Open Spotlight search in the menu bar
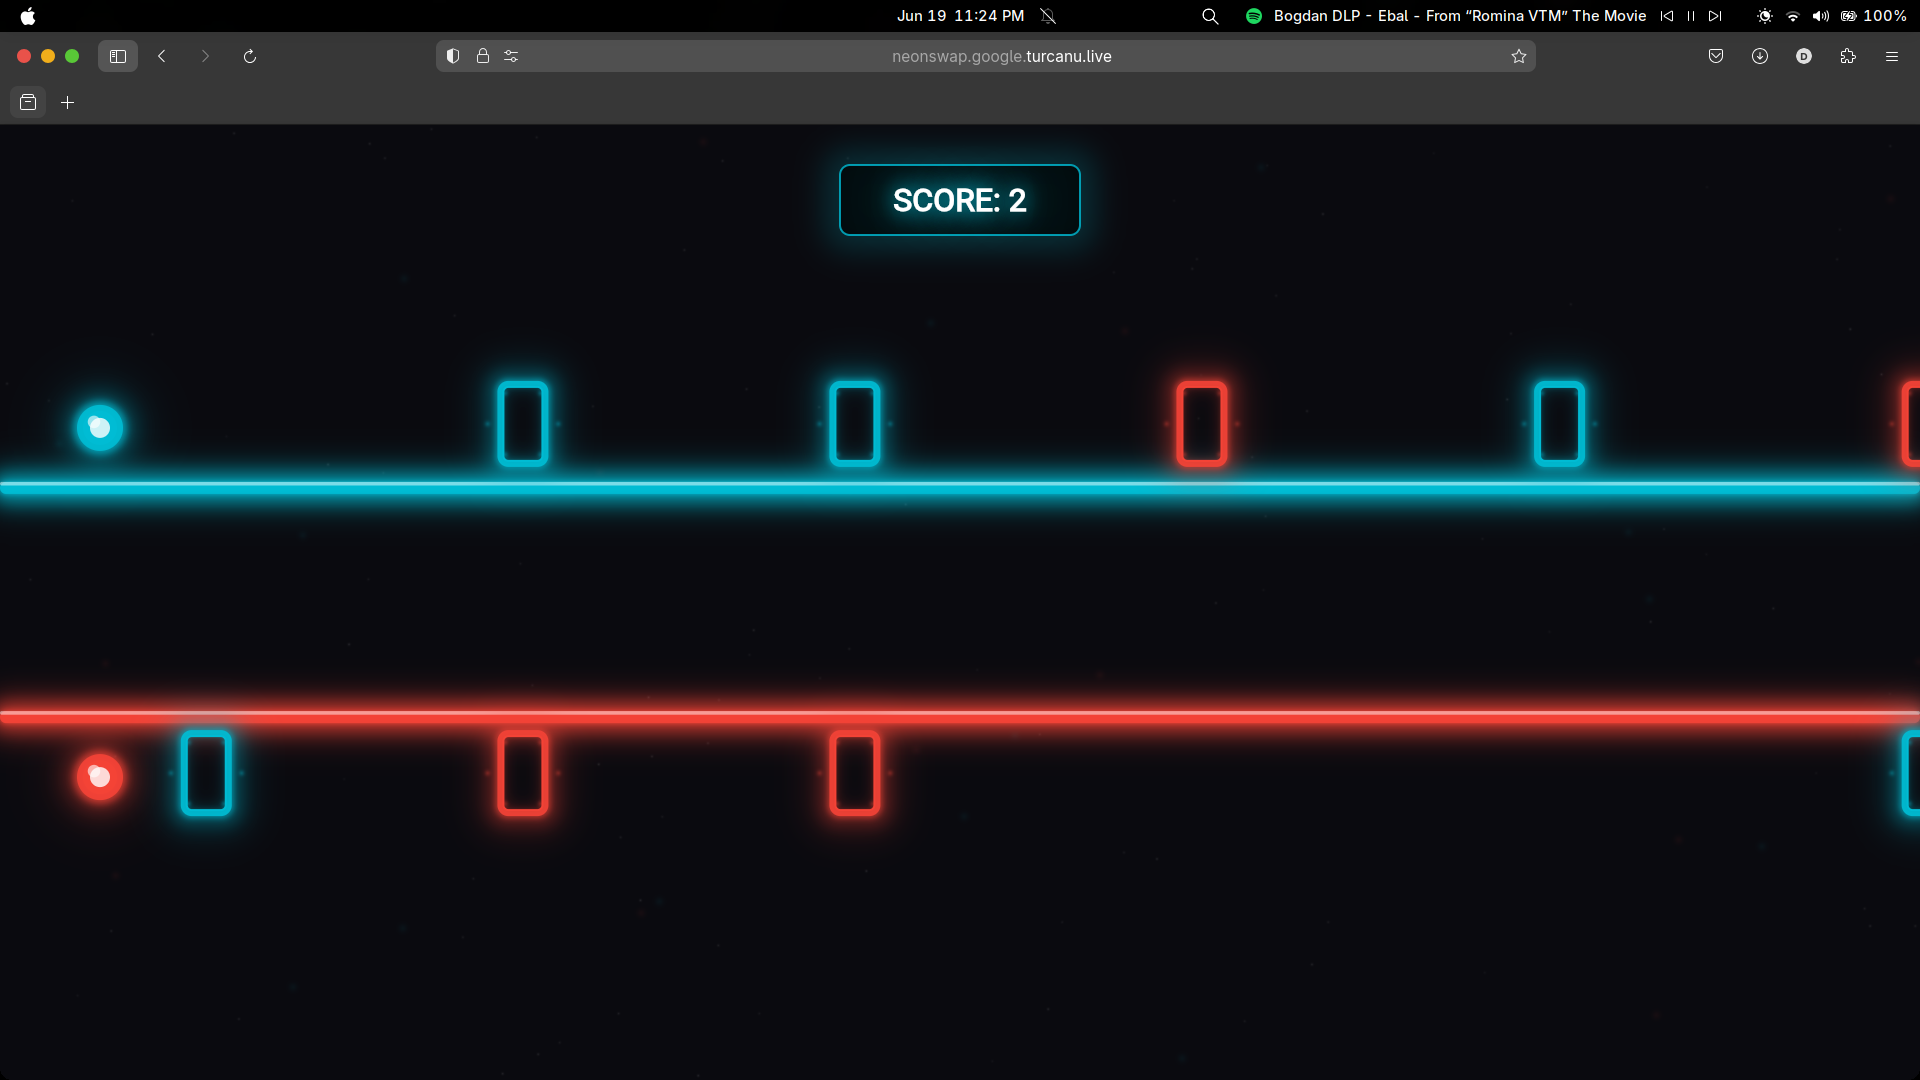The height and width of the screenshot is (1080, 1920). coord(1210,16)
